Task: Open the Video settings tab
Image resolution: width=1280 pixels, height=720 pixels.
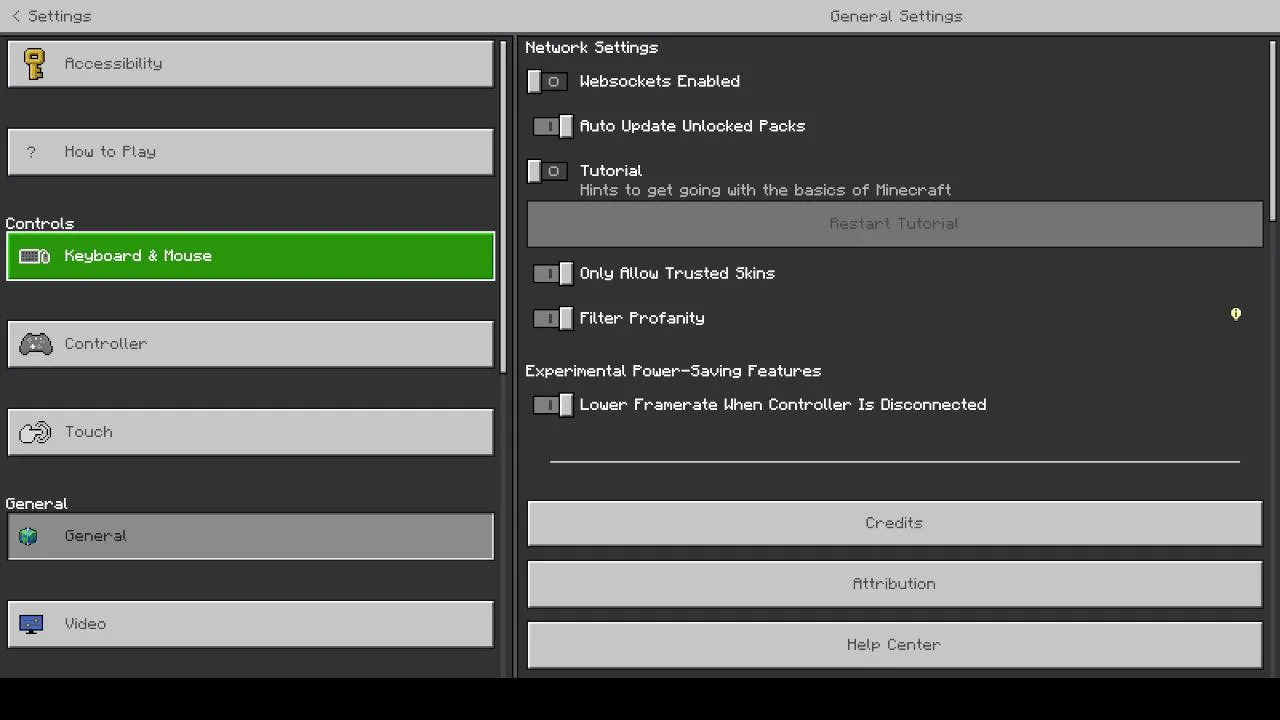Action: coord(250,624)
